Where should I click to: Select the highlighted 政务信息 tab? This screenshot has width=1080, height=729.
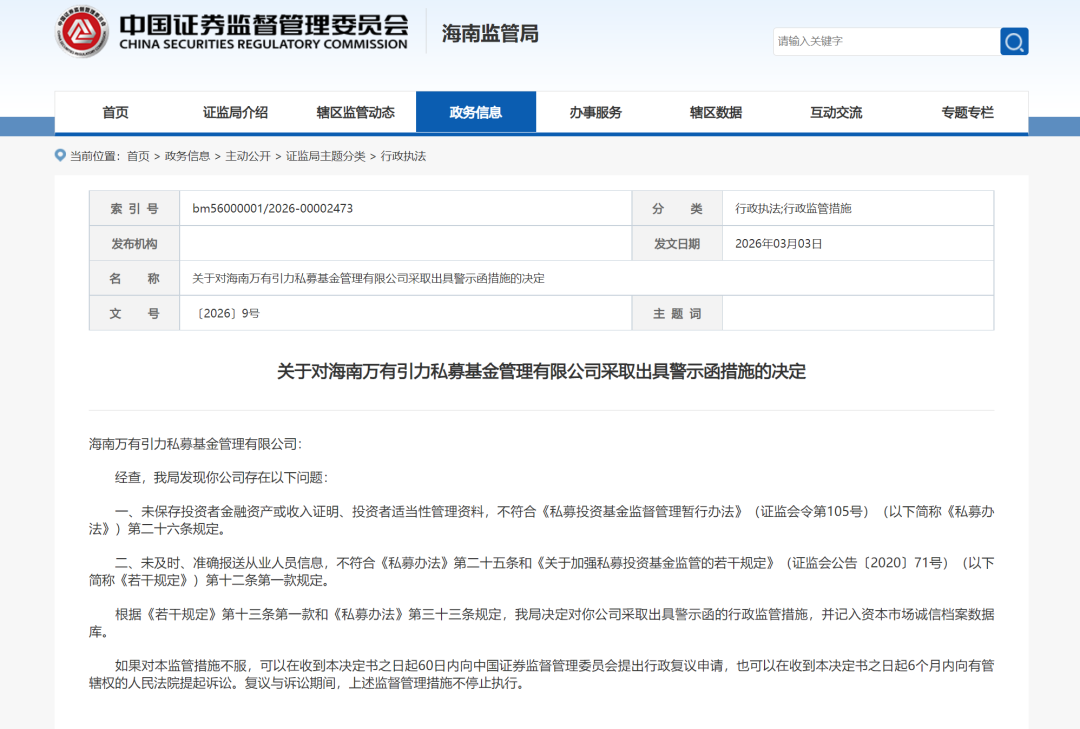476,112
